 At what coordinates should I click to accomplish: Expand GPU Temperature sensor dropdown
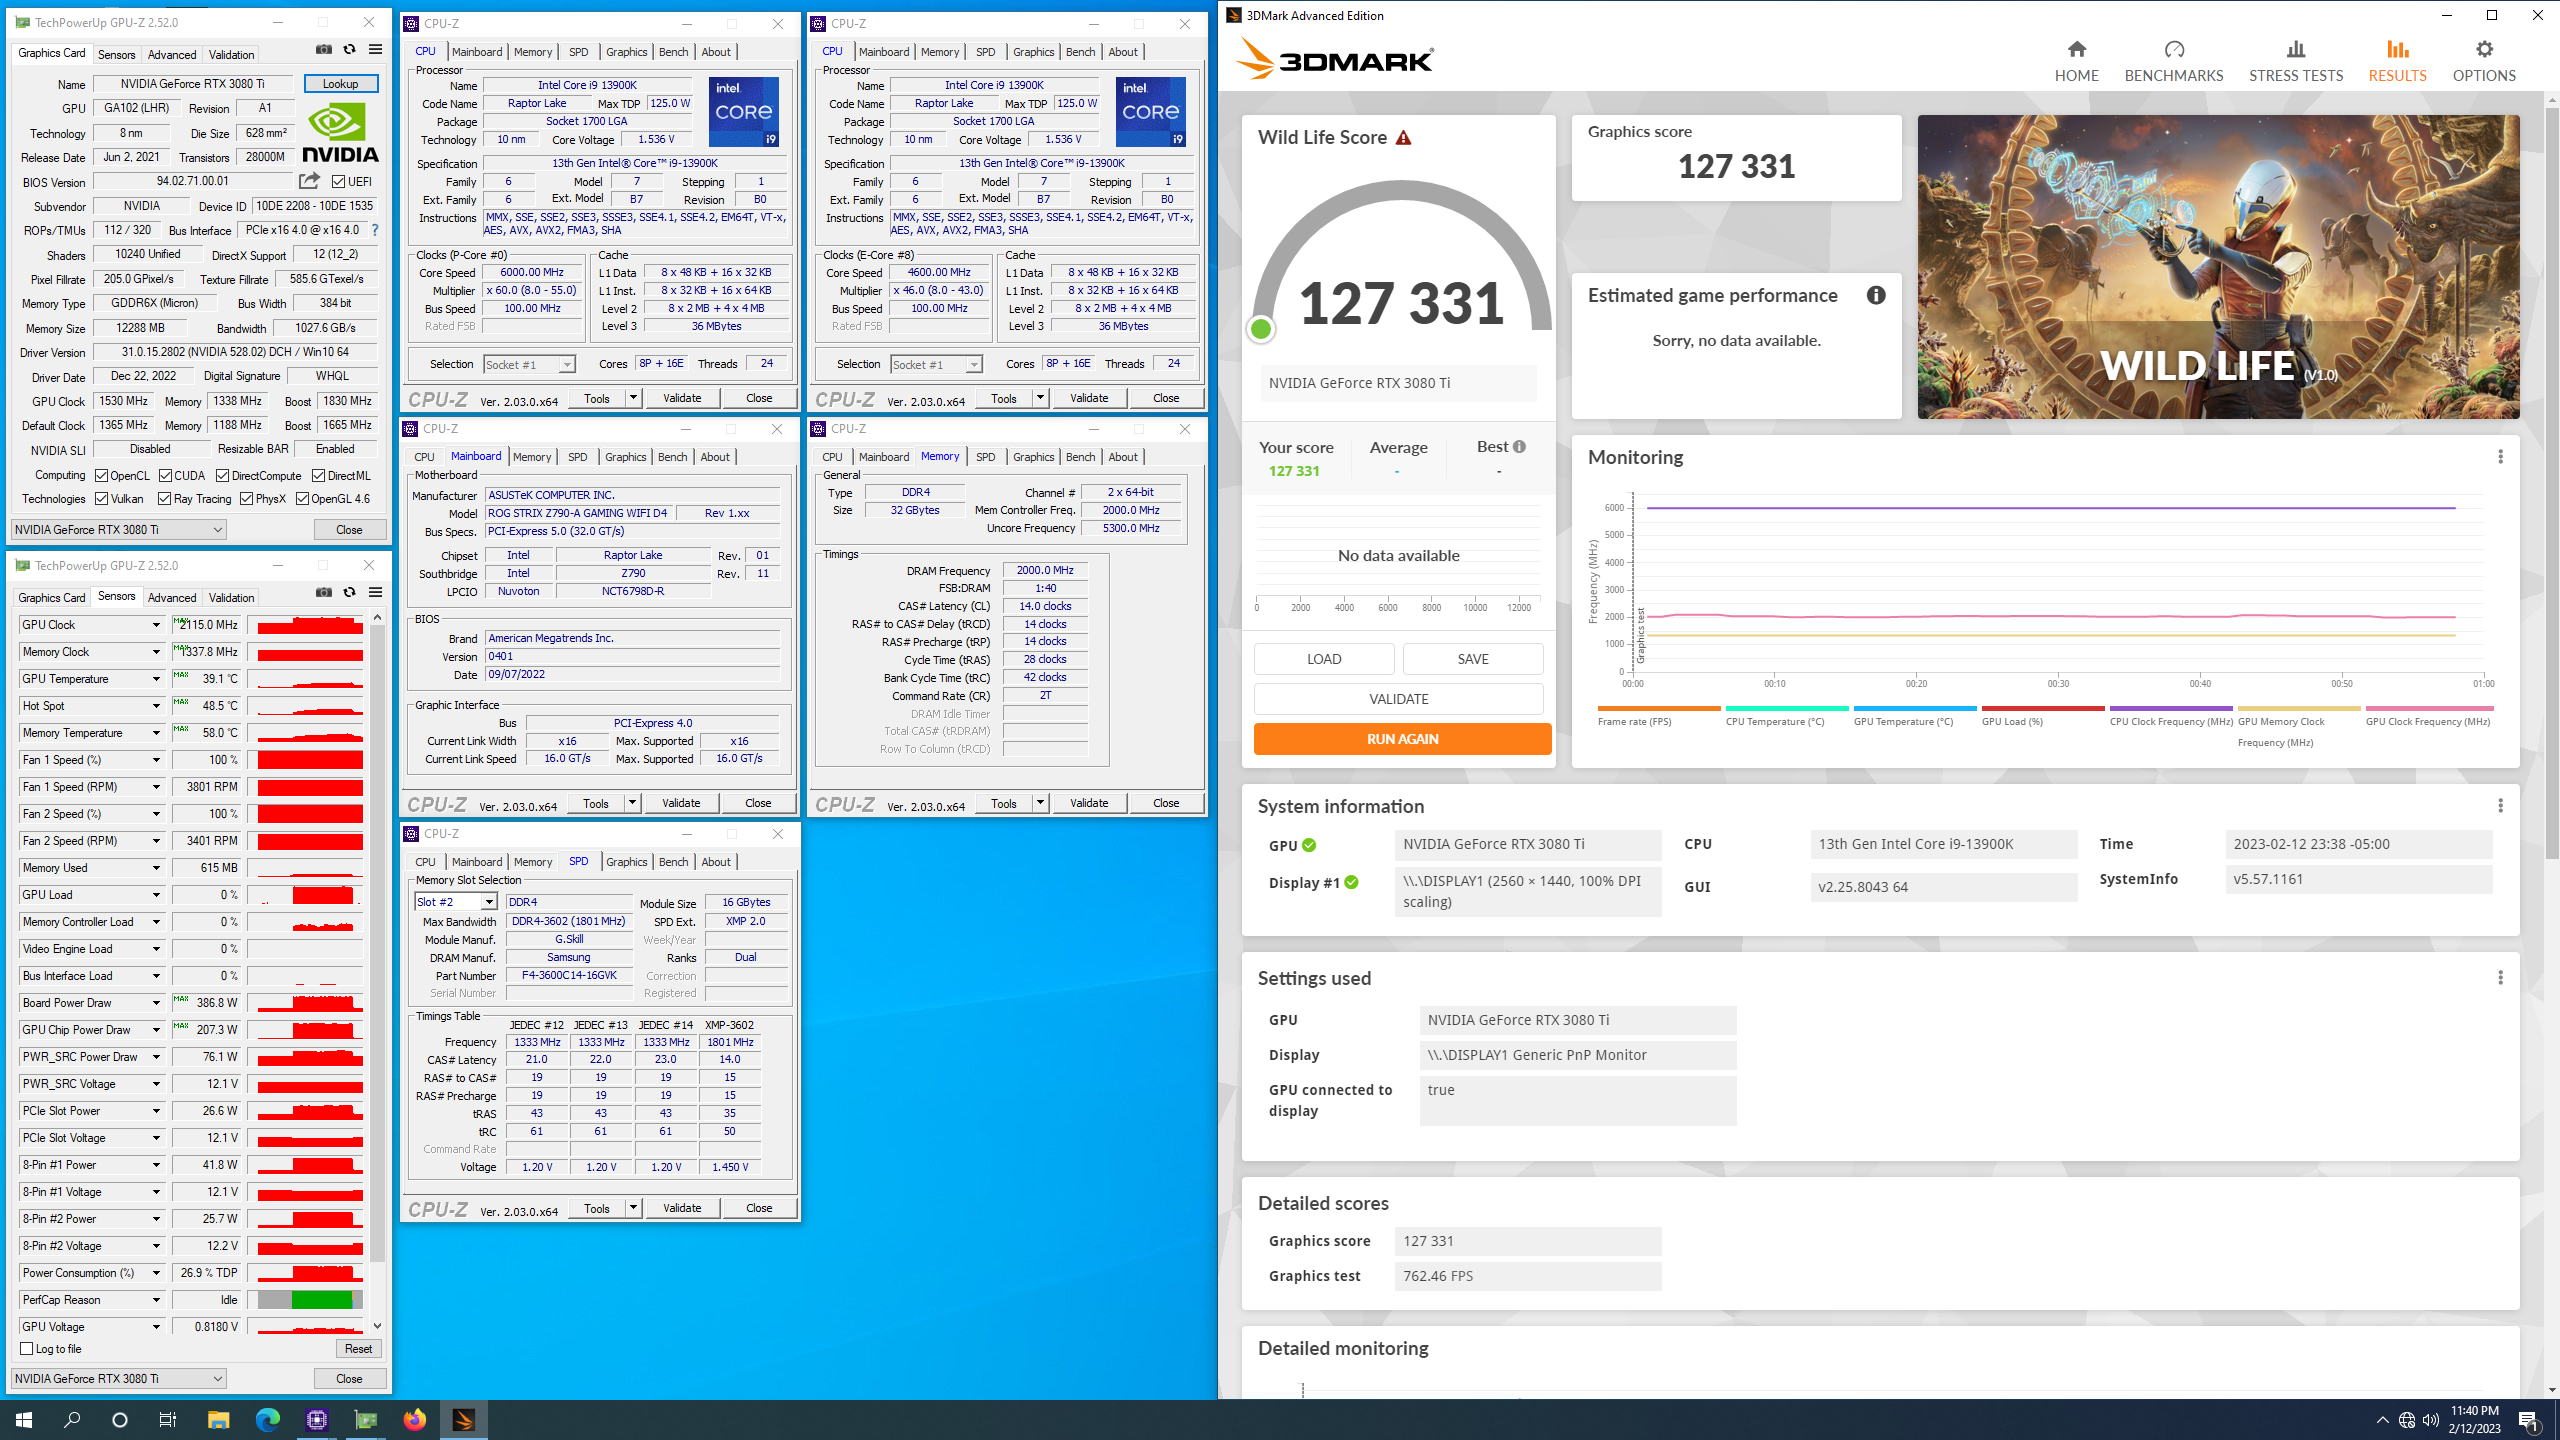156,679
